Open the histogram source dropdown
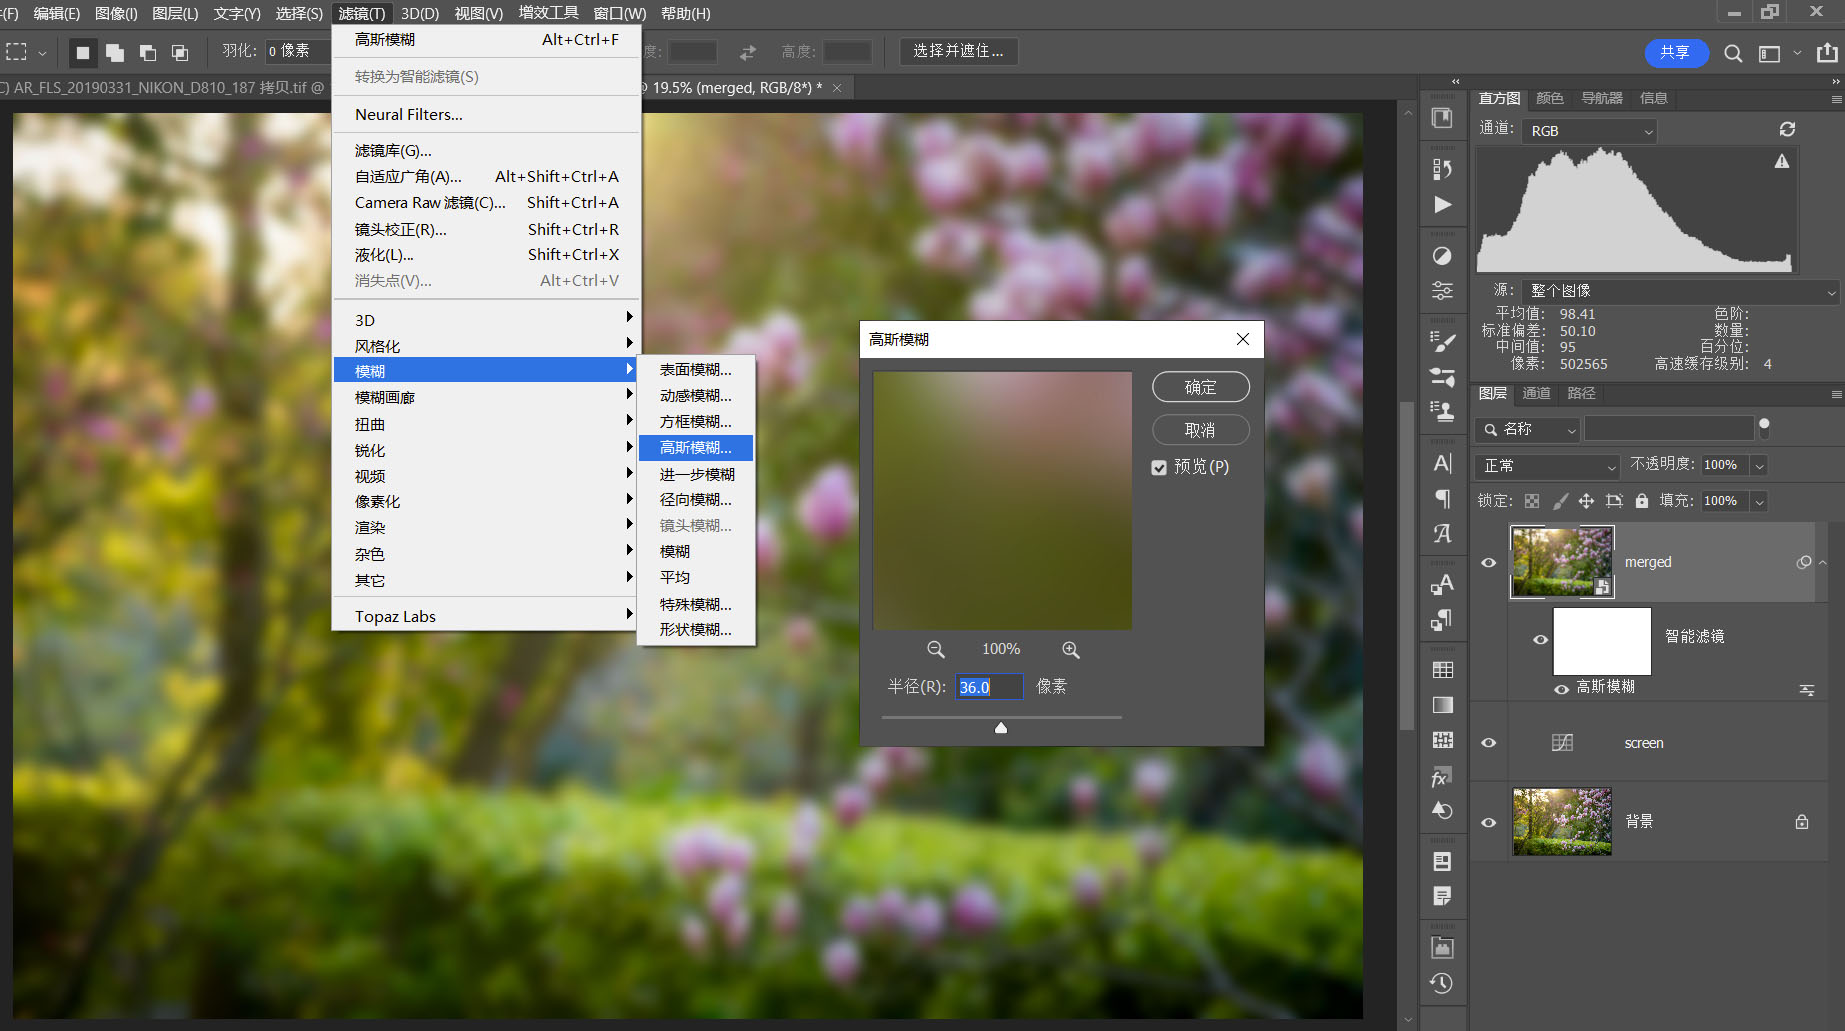1845x1031 pixels. coord(1681,291)
